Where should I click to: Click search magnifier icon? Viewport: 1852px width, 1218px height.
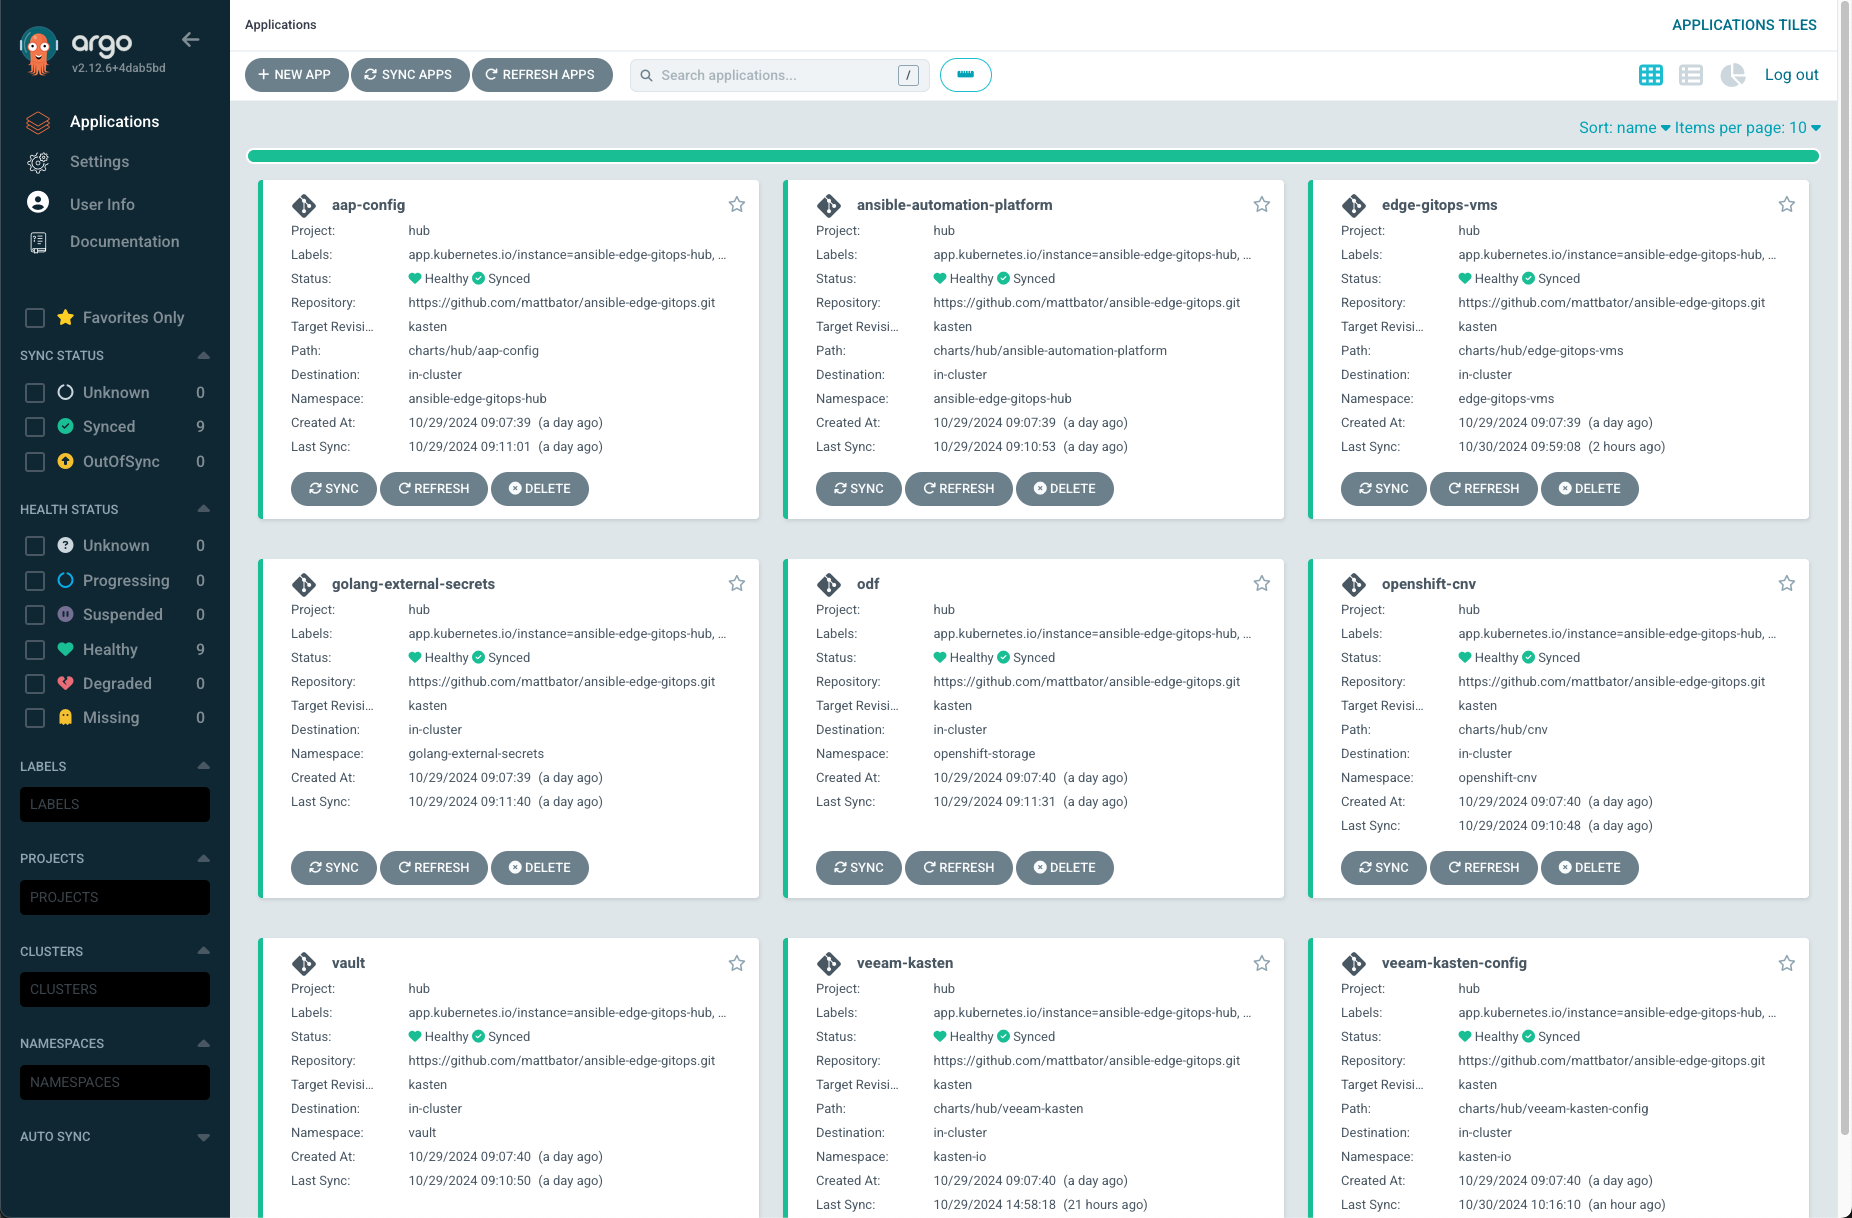[646, 75]
